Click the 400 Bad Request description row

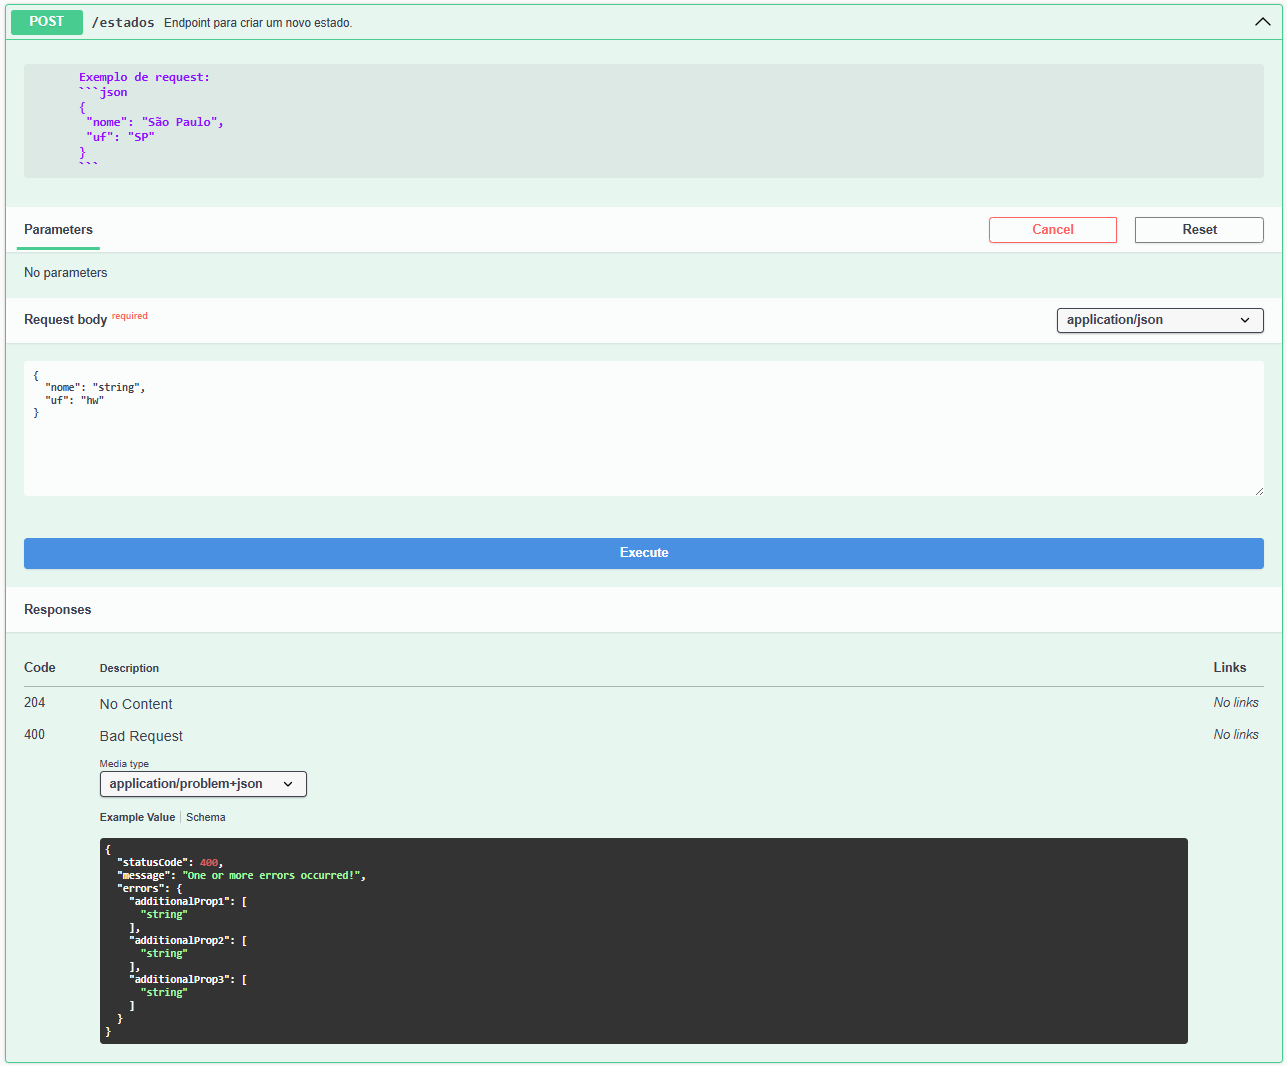click(x=140, y=735)
